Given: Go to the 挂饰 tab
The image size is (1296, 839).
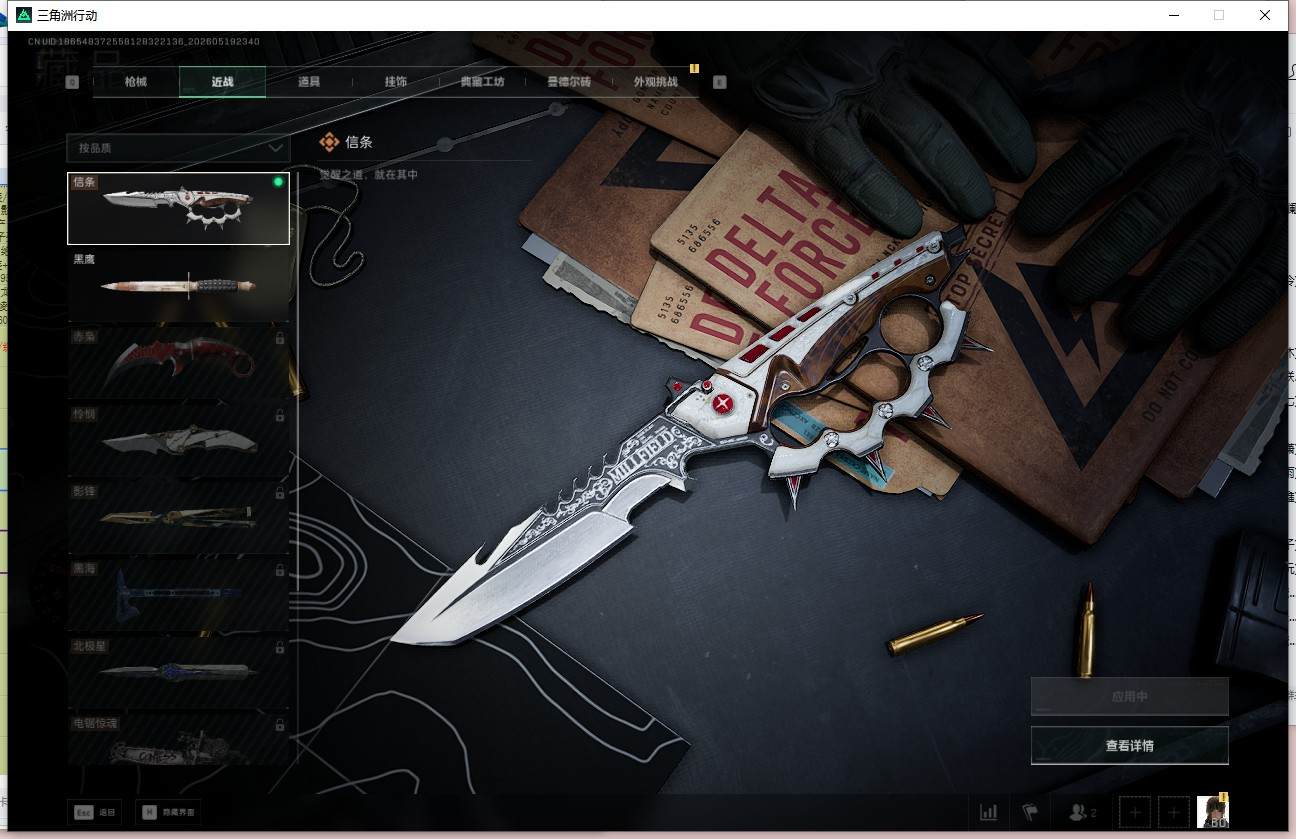Looking at the screenshot, I should (x=396, y=82).
